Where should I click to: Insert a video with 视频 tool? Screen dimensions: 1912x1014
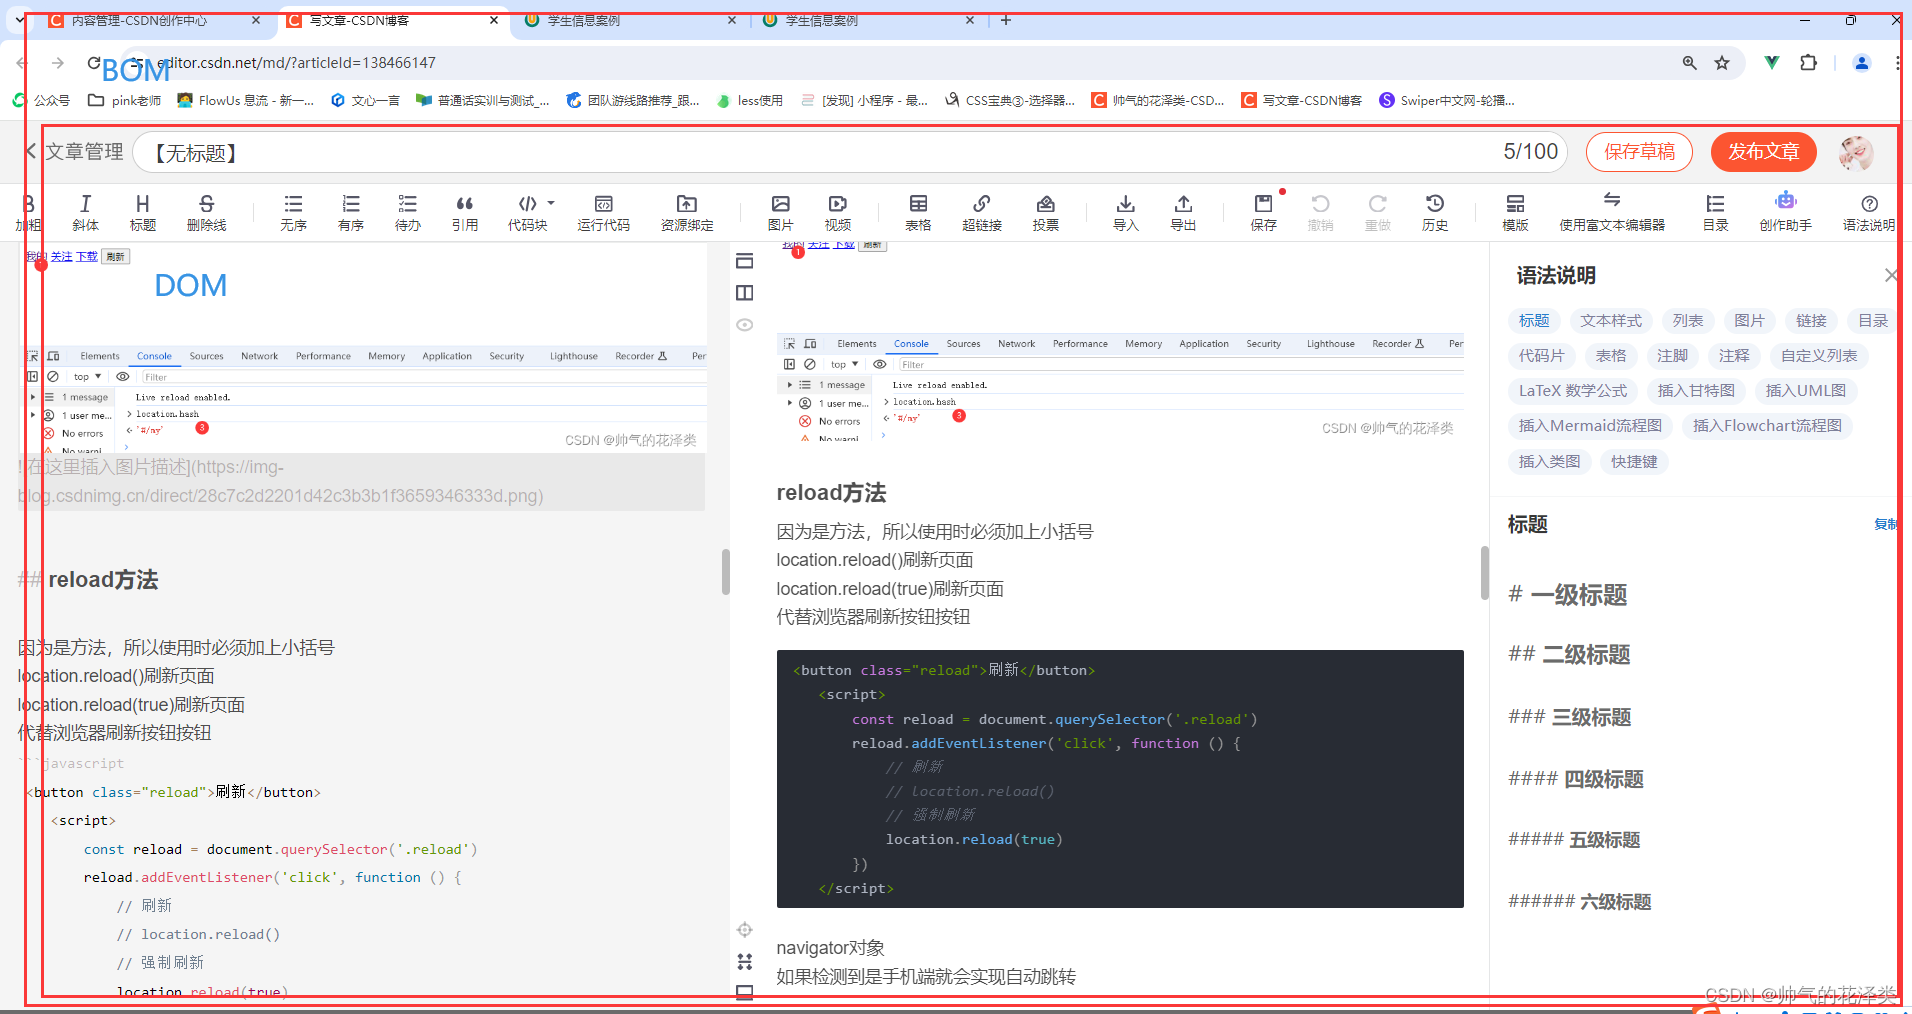pyautogui.click(x=838, y=213)
